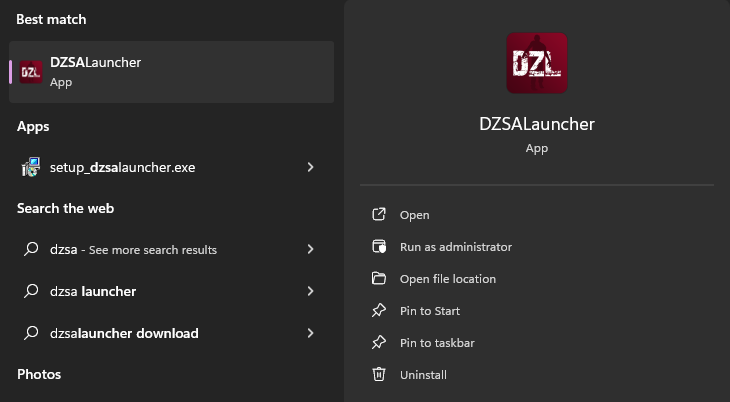The image size is (730, 402).
Task: Choose Uninstall from the app actions
Action: coord(423,375)
